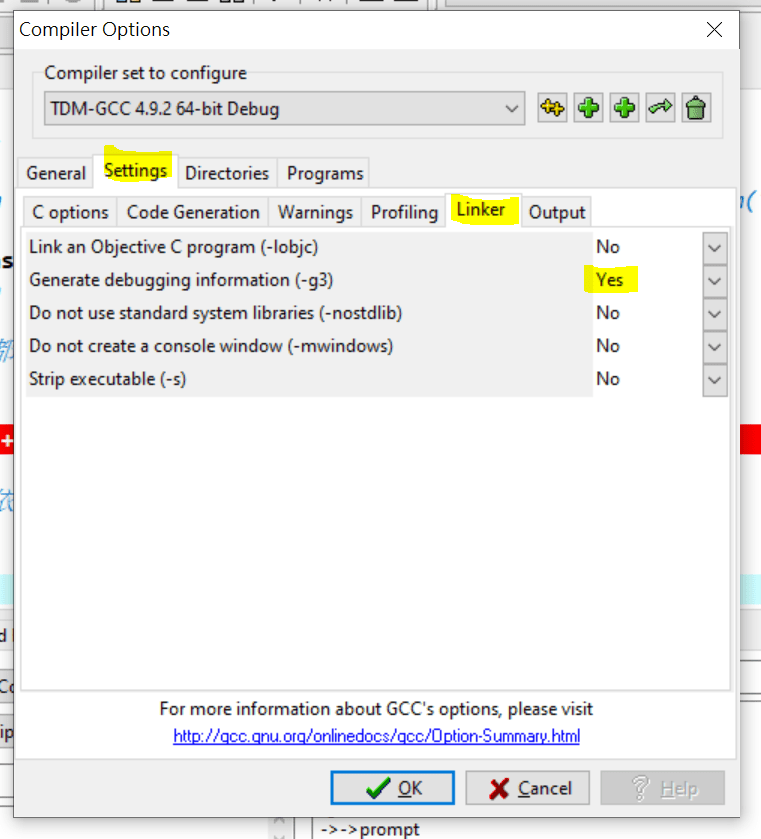Open the compiler set combo box
This screenshot has height=839, width=761.
coord(284,109)
